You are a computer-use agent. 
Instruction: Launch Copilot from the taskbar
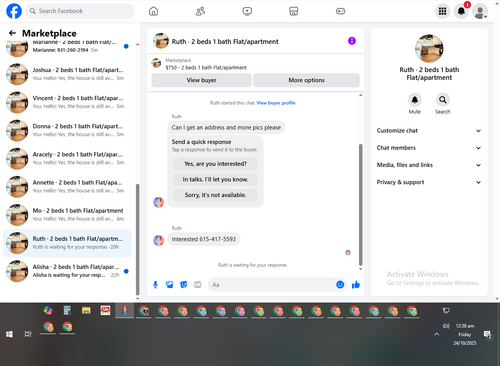48,311
